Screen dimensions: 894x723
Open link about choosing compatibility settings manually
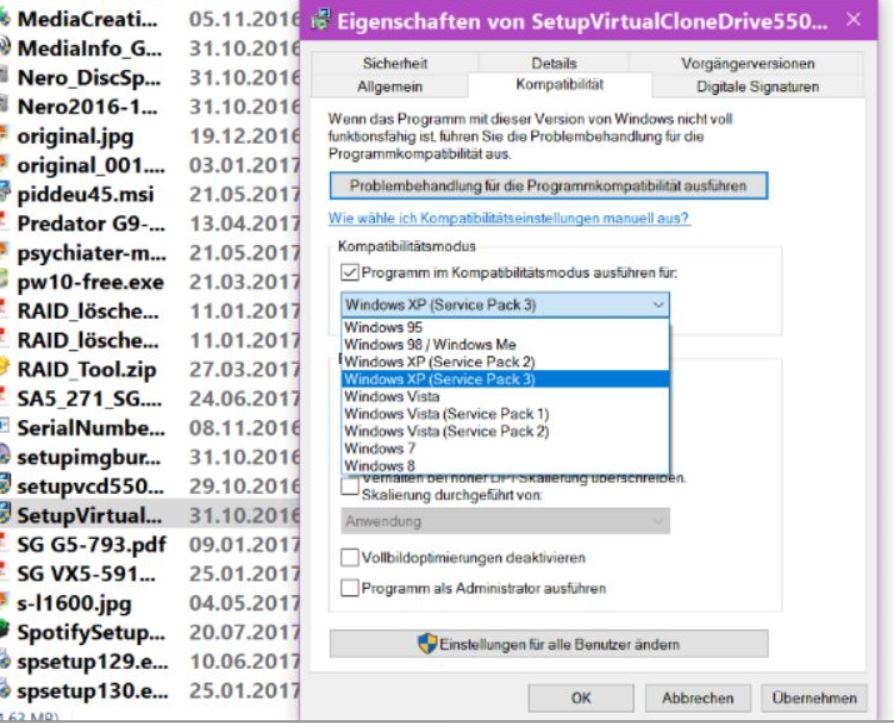509,218
